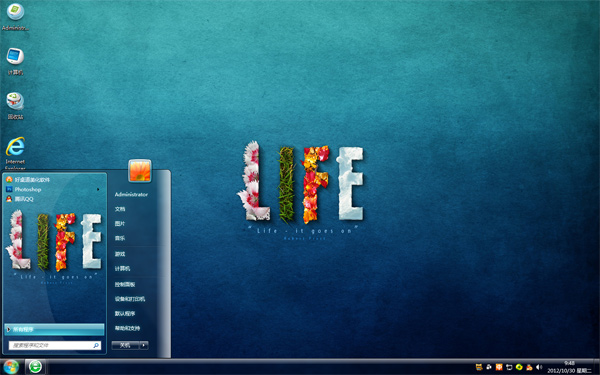The image size is (600, 375).
Task: Expand the Photoshop submenu arrow
Action: coord(98,189)
